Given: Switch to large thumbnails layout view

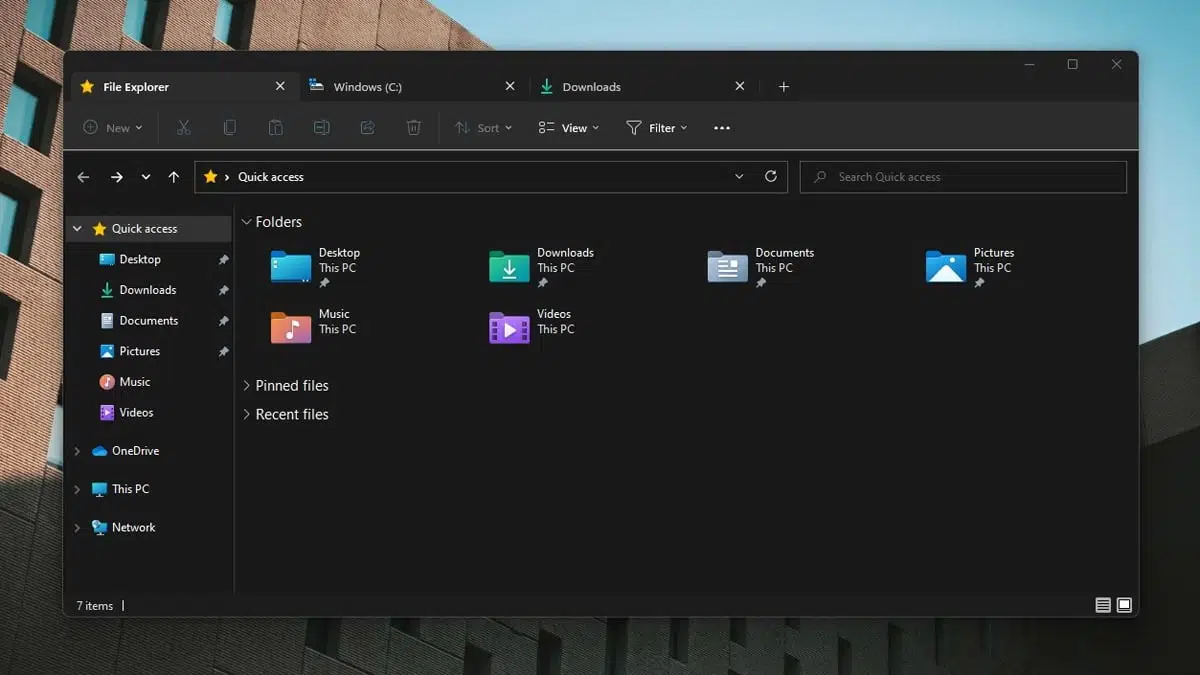Looking at the screenshot, I should click(x=1124, y=604).
